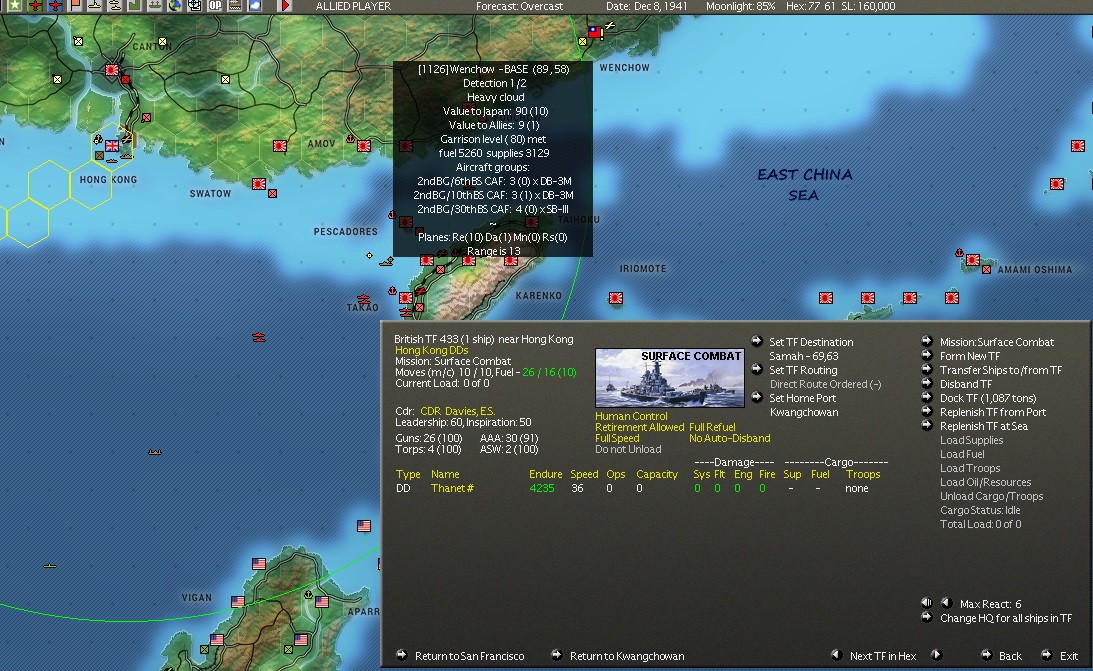Click the white star icon in top toolbar
The image size is (1093, 671).
[x=15, y=6]
